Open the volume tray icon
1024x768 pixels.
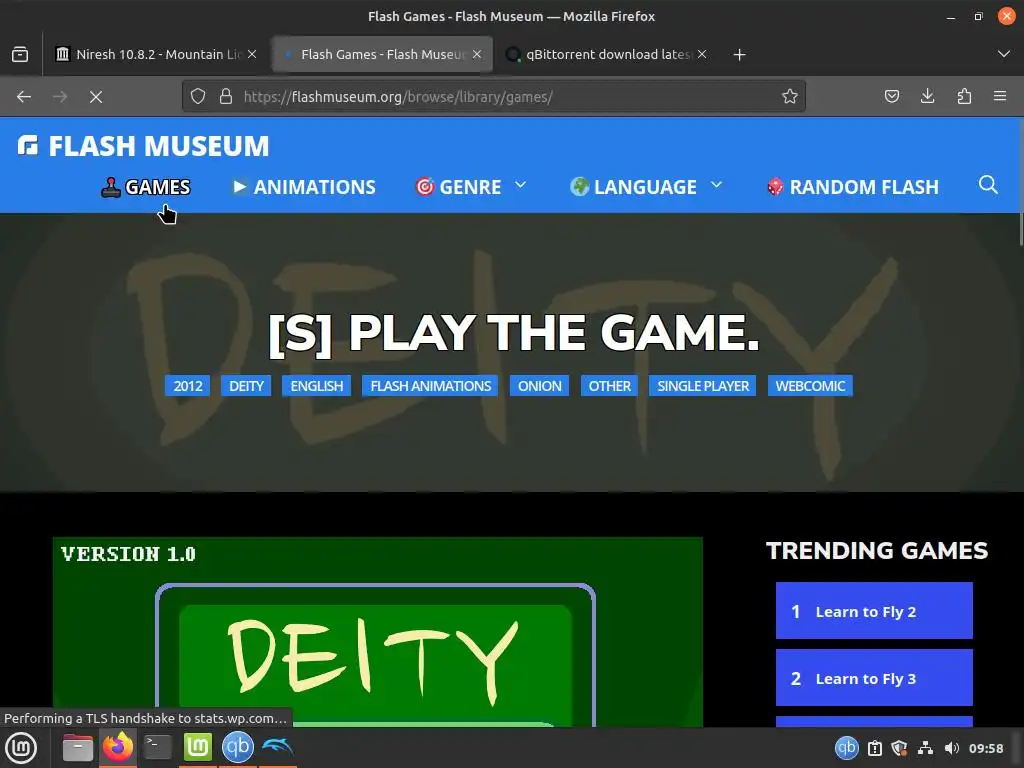(952, 748)
